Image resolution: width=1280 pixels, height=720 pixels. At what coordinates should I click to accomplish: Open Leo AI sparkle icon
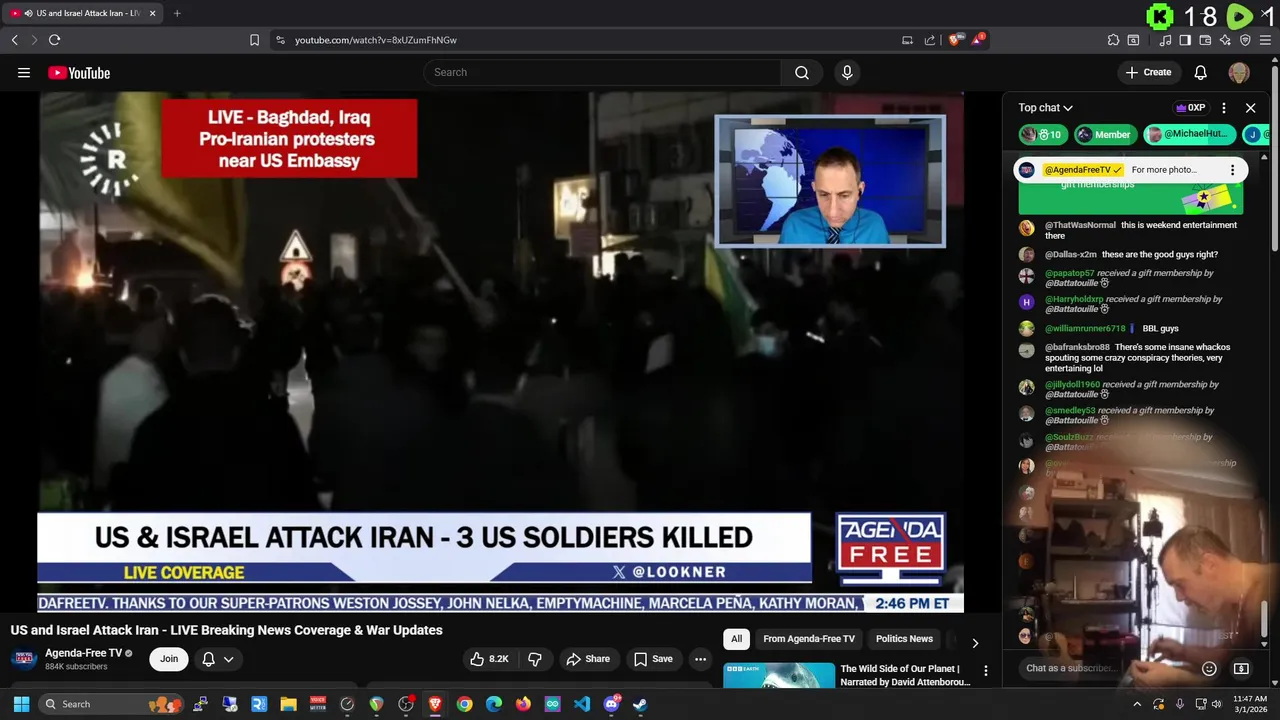pos(1225,40)
